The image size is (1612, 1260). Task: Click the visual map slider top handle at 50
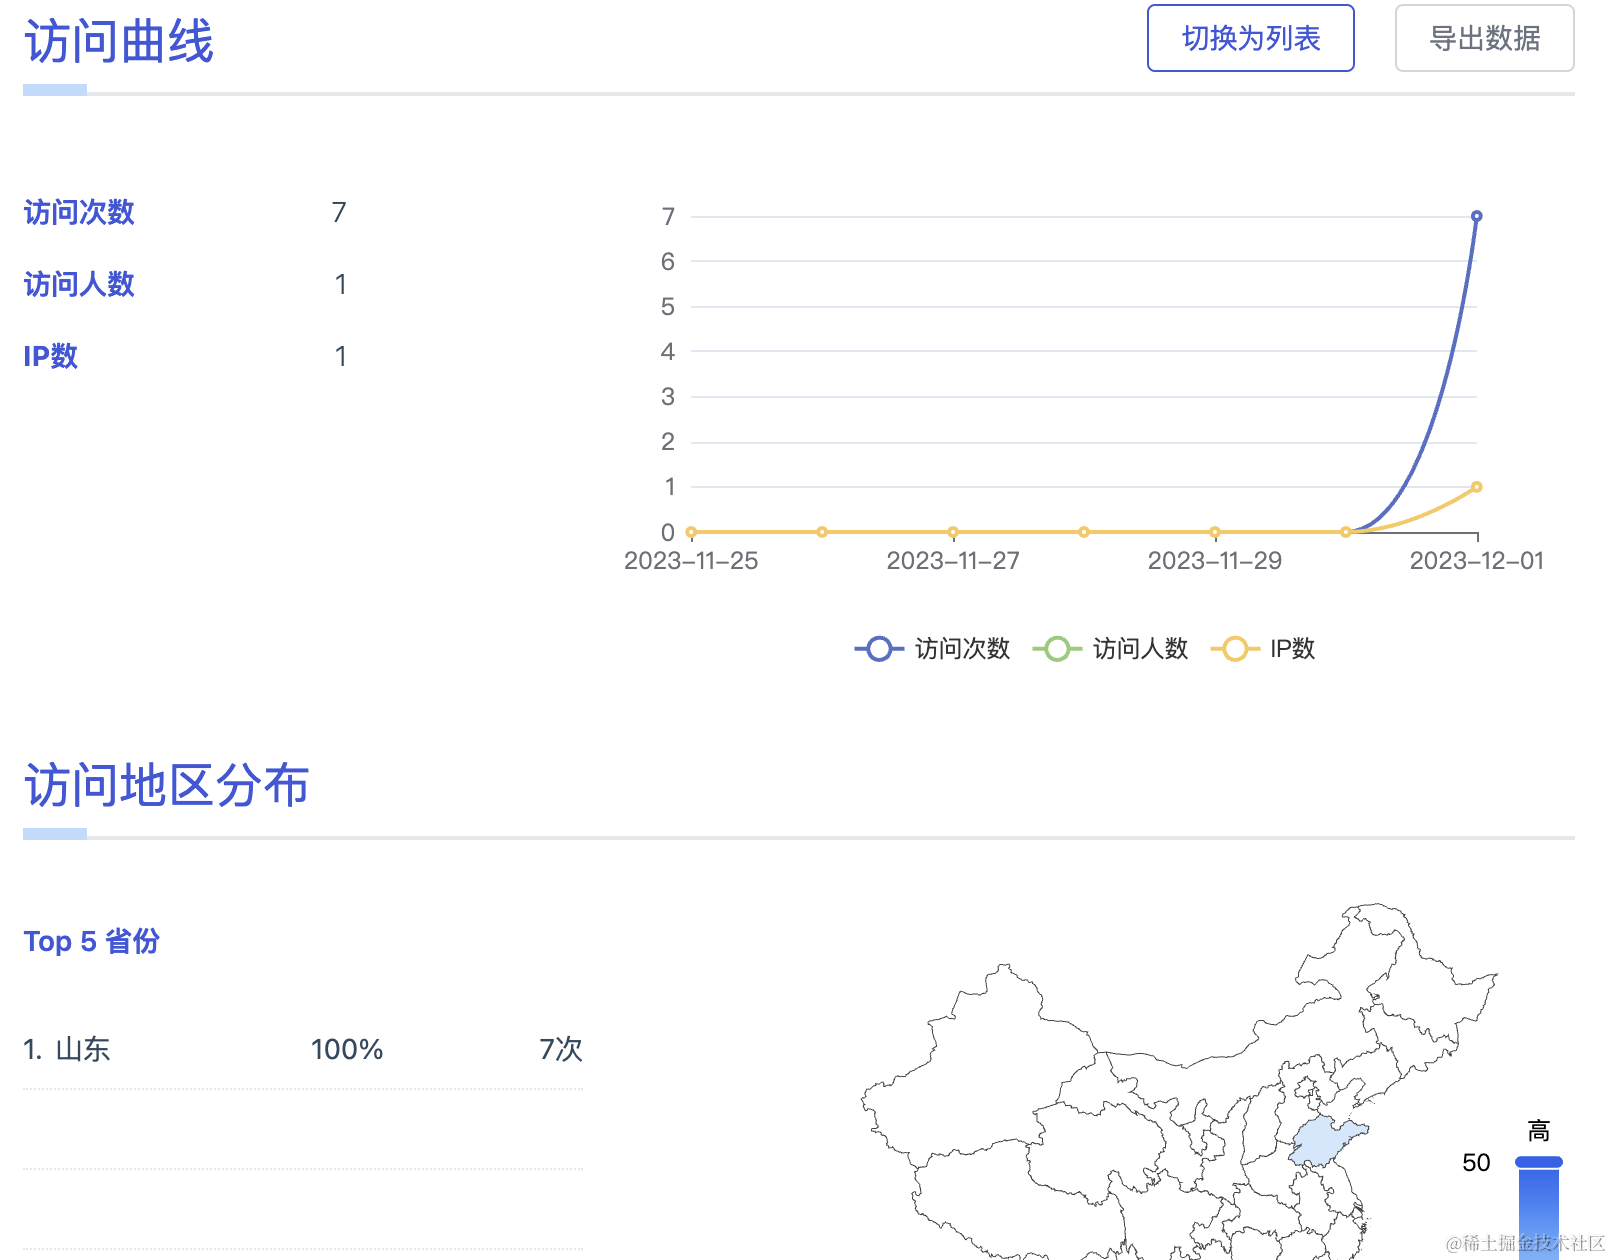pos(1538,1162)
